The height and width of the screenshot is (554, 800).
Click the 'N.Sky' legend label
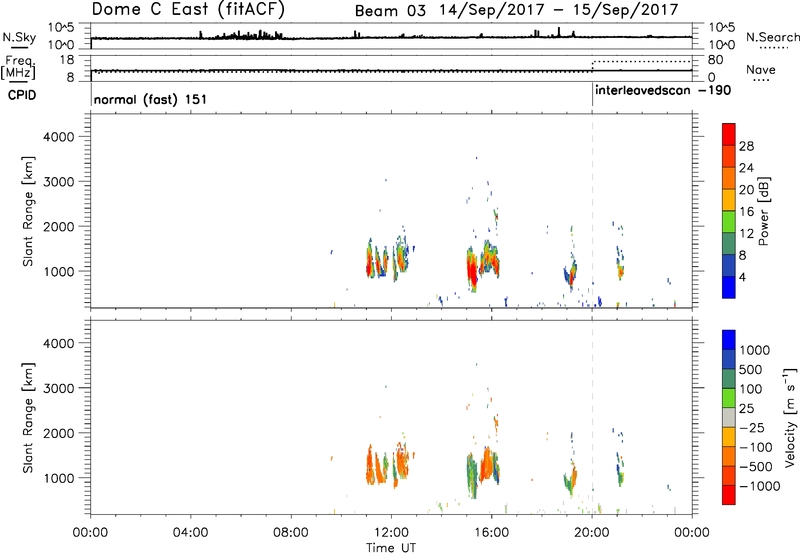pyautogui.click(x=19, y=37)
